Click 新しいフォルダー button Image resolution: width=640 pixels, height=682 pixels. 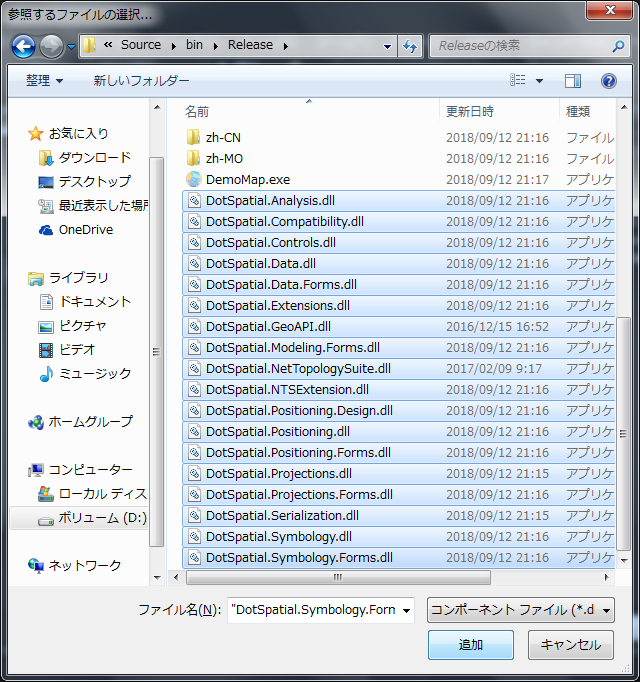click(x=141, y=80)
